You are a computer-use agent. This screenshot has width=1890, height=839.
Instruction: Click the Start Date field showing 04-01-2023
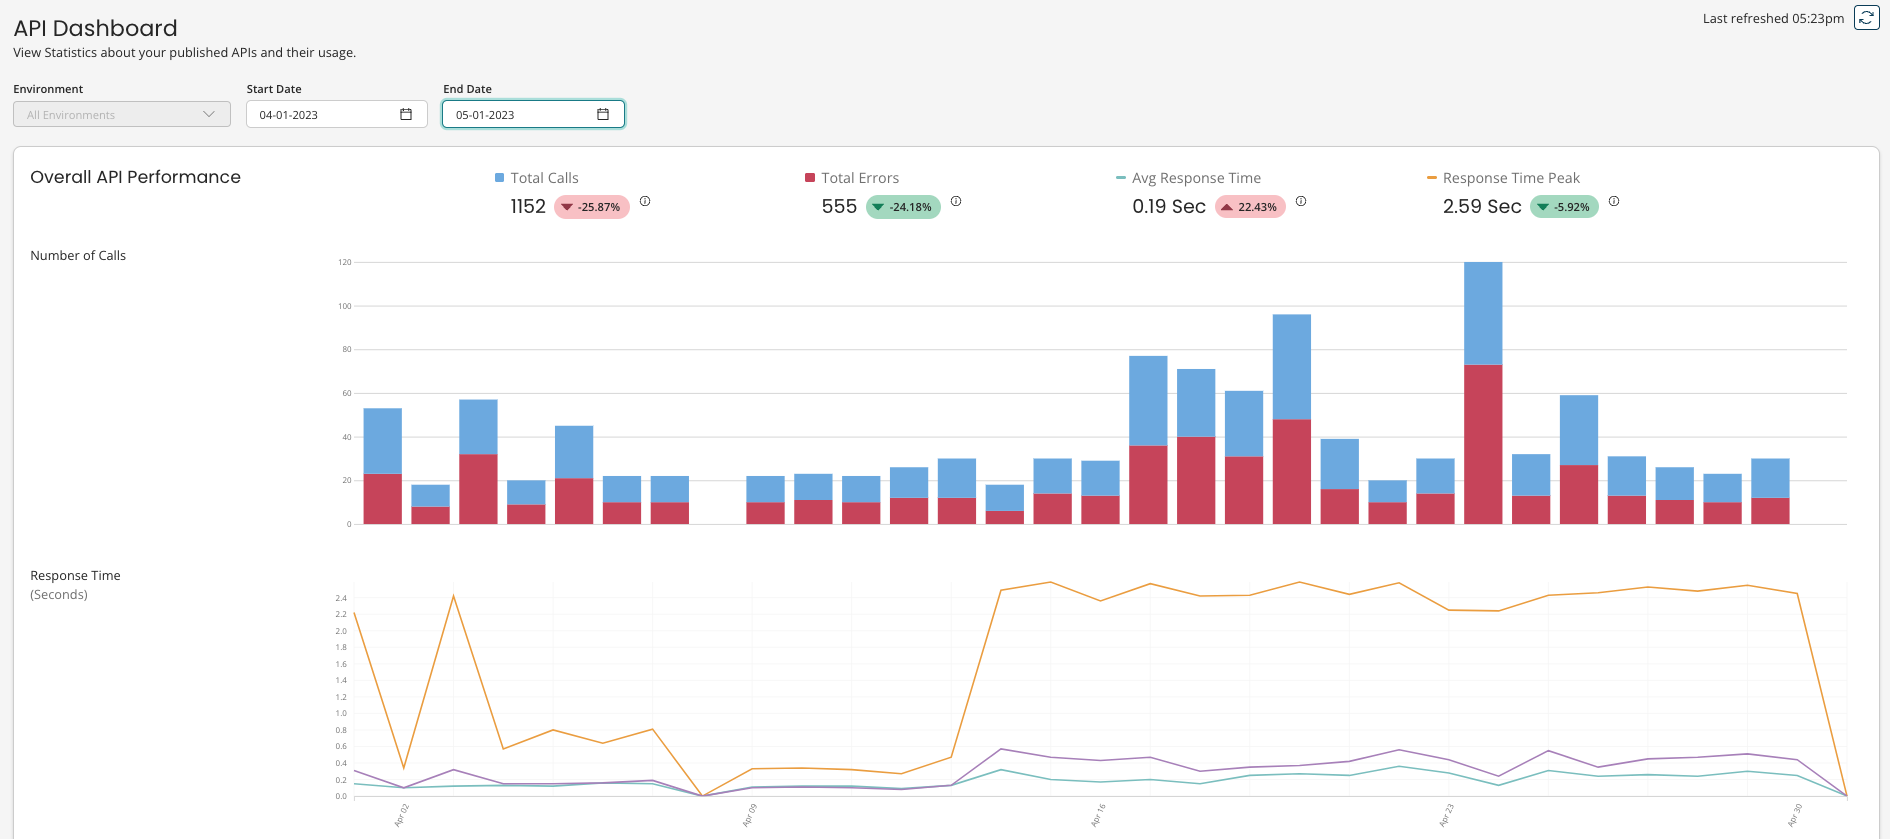pyautogui.click(x=320, y=115)
